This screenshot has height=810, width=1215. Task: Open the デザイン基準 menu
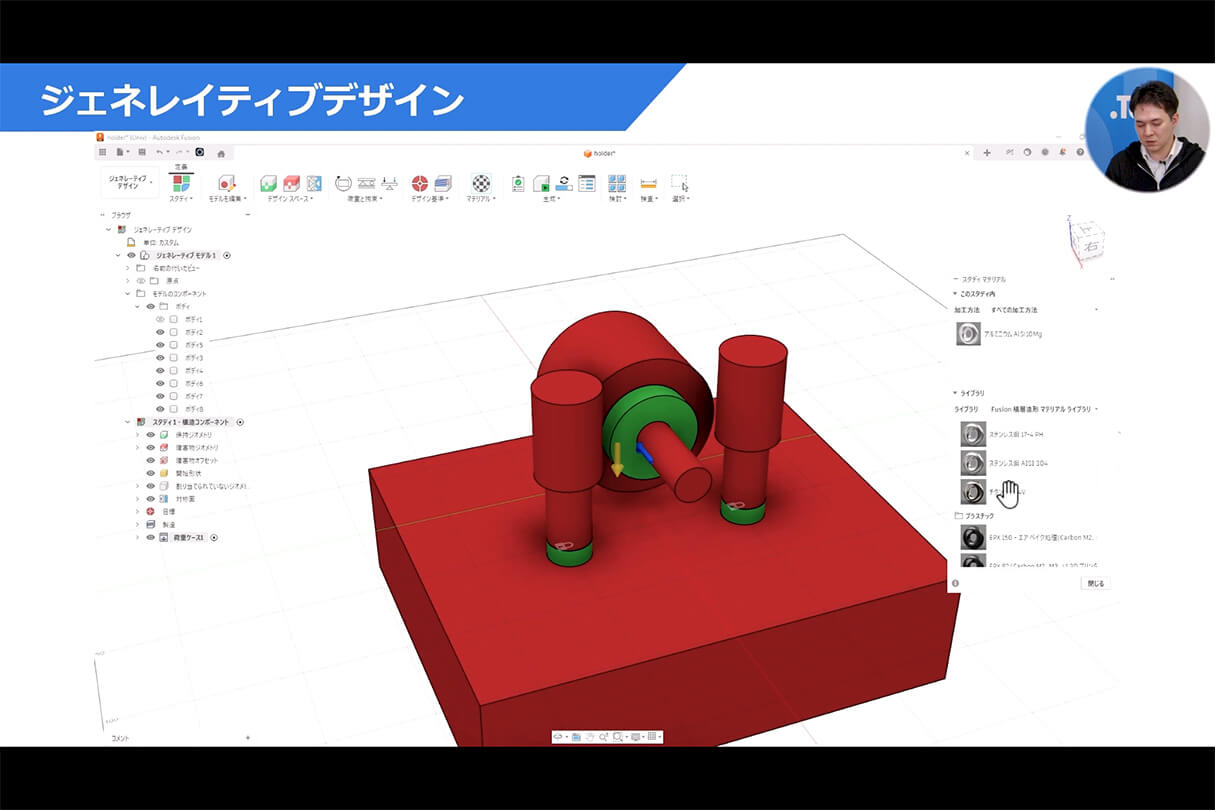click(431, 199)
